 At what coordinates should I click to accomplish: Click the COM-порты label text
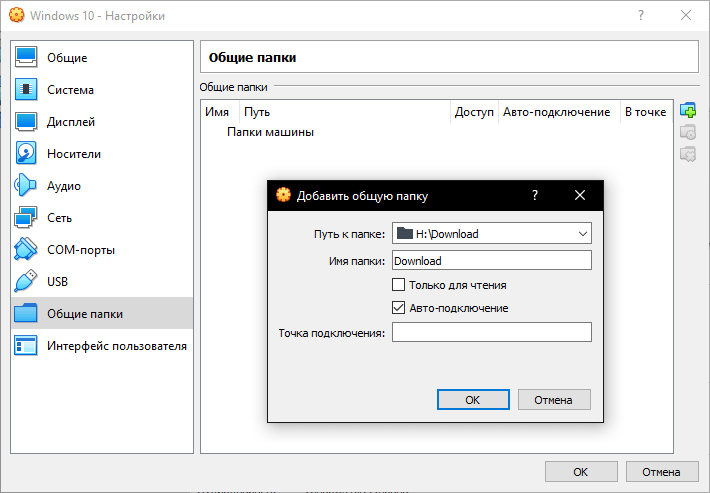pos(81,250)
